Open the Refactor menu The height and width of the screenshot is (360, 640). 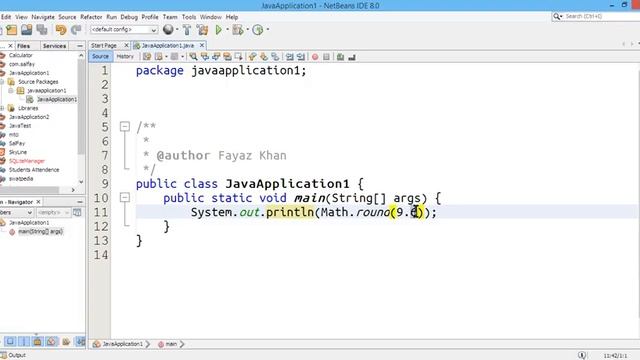(x=91, y=17)
